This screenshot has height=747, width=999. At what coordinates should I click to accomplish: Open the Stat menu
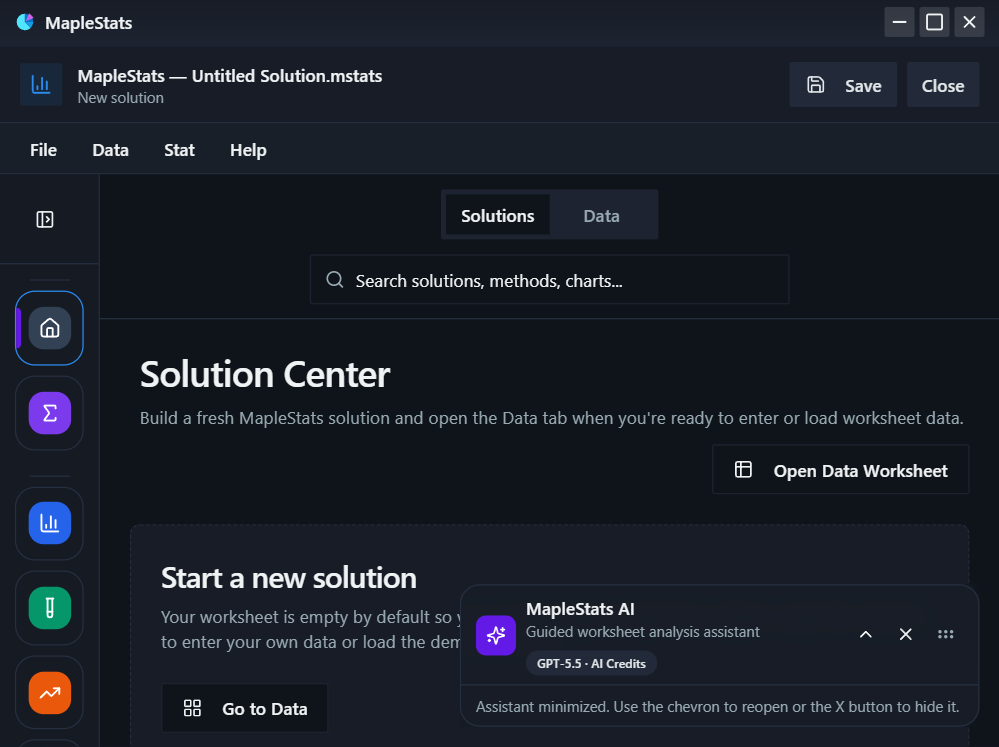[179, 150]
